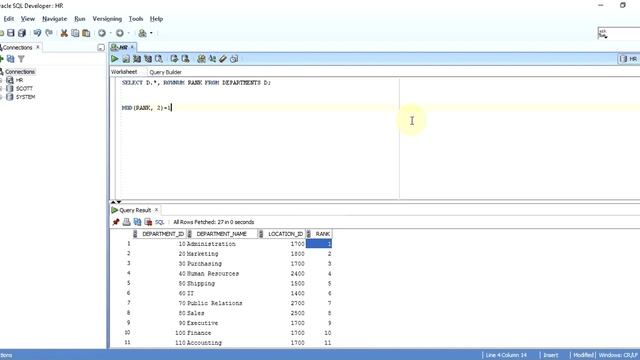Click the Redo icon in main toolbar

pos(49,33)
